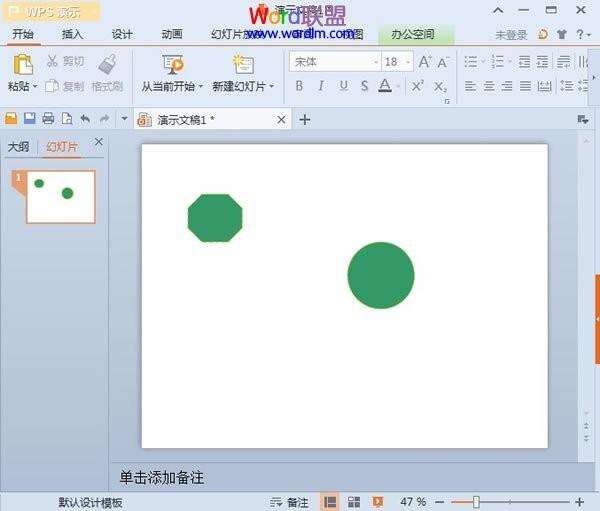Switch to normal view icon
The height and width of the screenshot is (511, 600).
point(329,502)
